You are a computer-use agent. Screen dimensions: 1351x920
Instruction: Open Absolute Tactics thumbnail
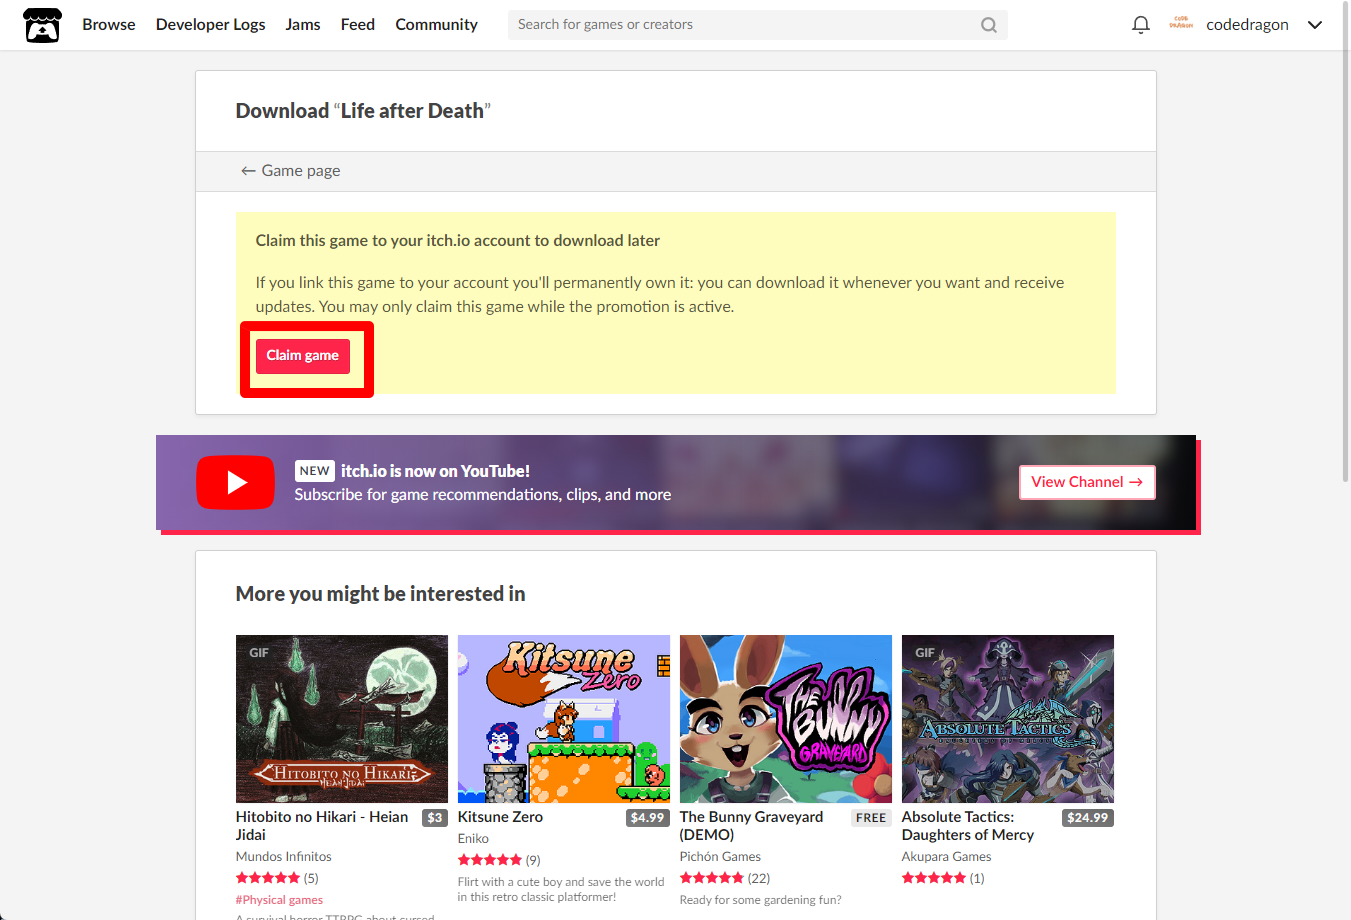pyautogui.click(x=1008, y=719)
